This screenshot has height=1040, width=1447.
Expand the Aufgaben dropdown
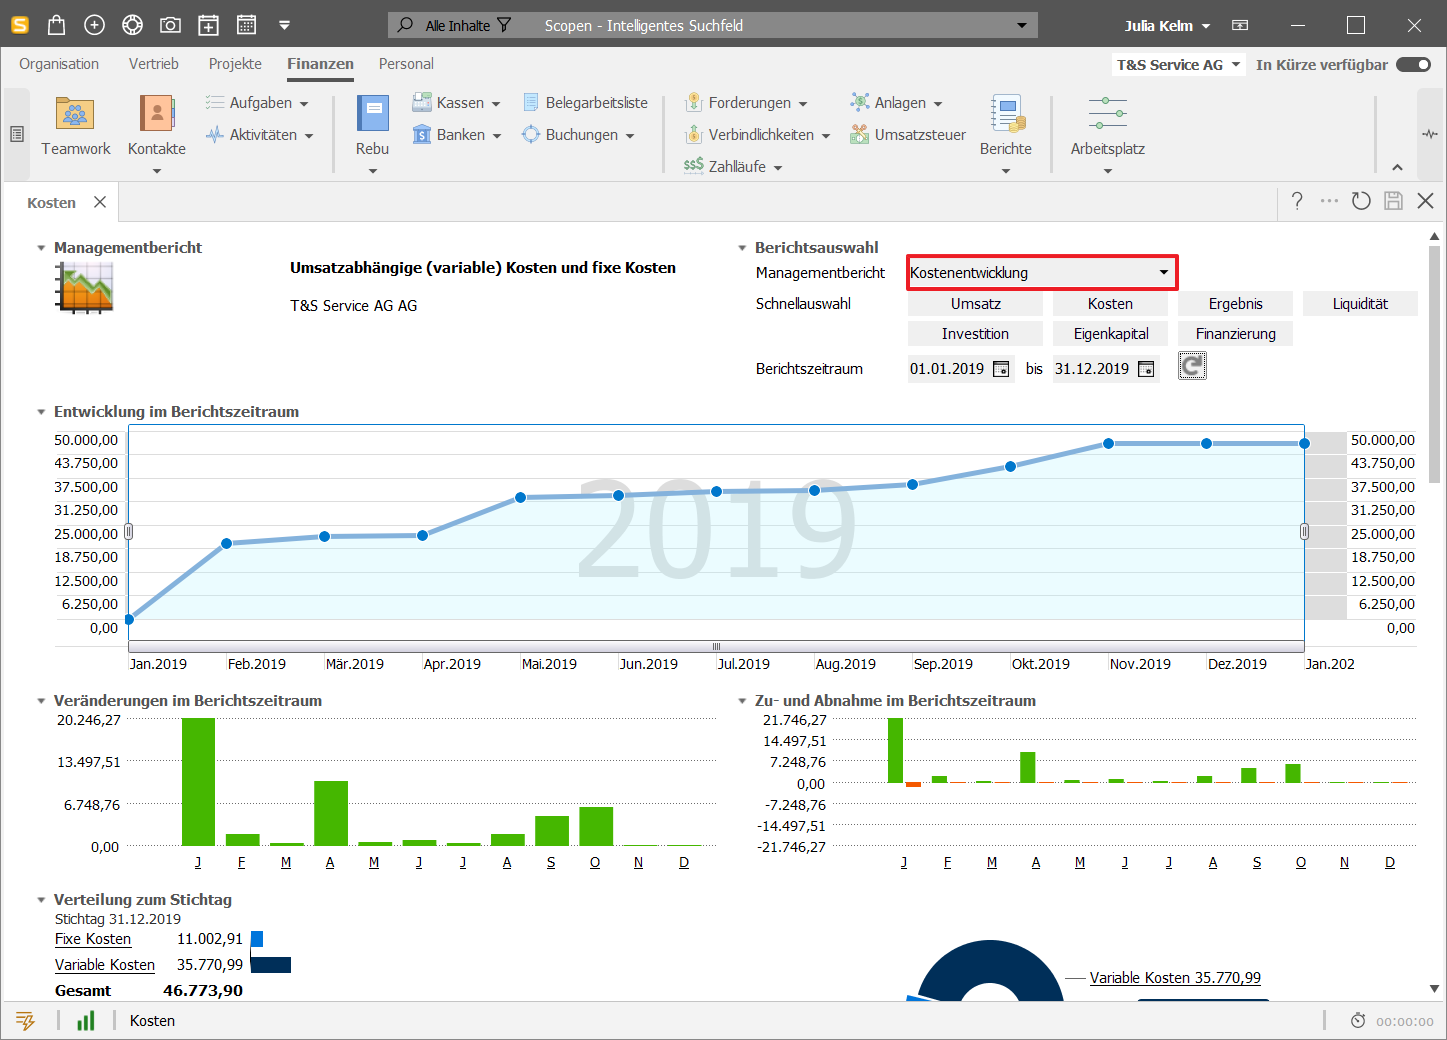coord(304,103)
